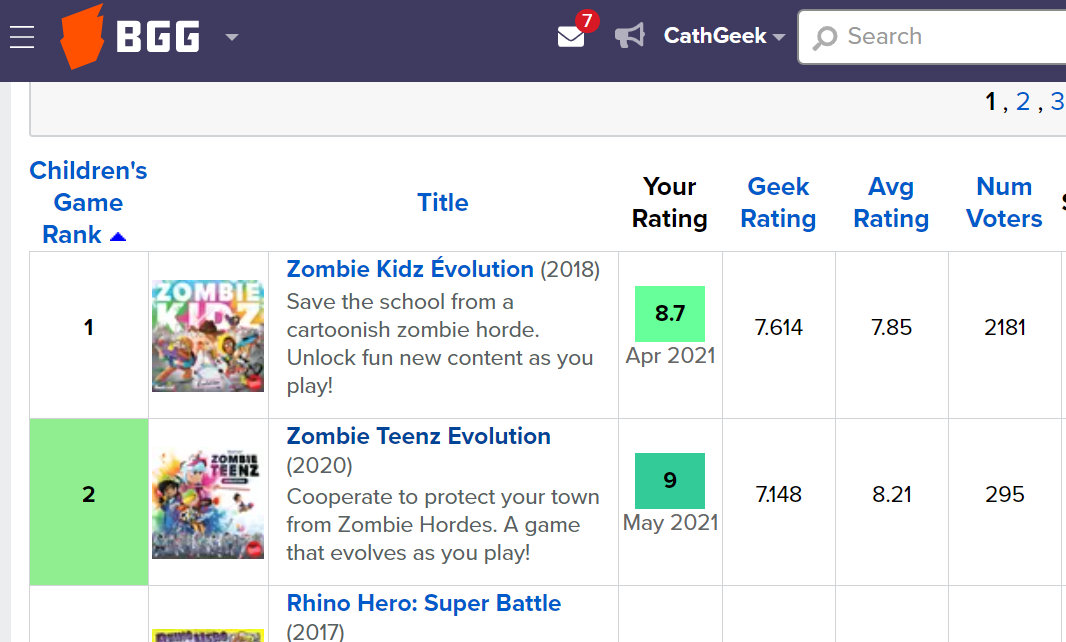The height and width of the screenshot is (642, 1066).
Task: Sort the list by Title column
Action: pyautogui.click(x=442, y=202)
